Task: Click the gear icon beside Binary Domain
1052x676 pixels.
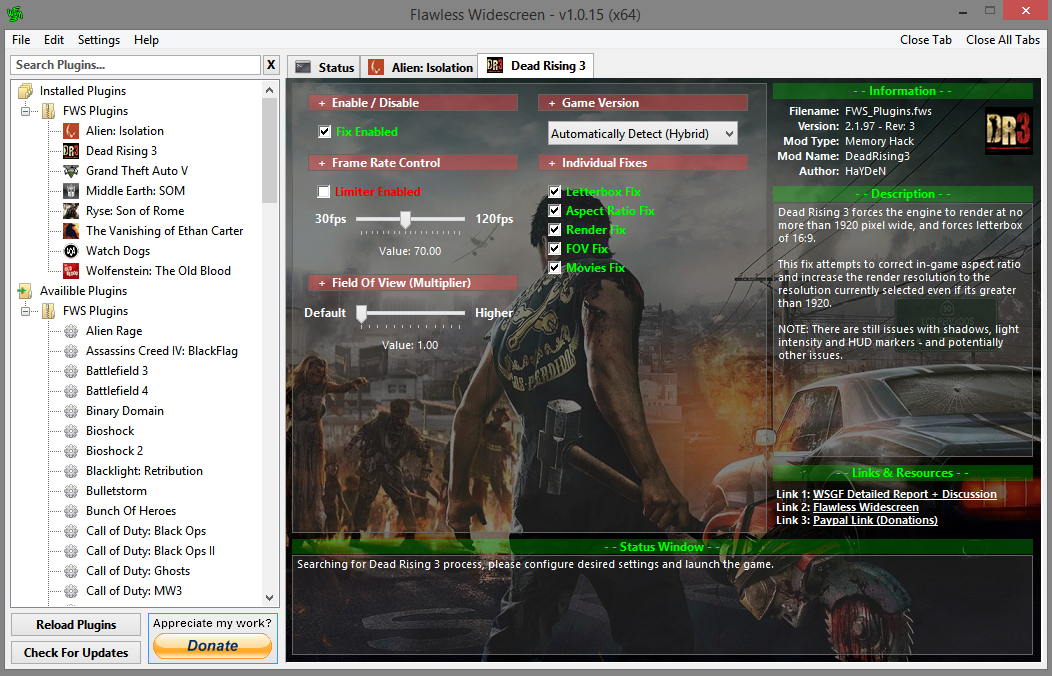Action: (71, 411)
